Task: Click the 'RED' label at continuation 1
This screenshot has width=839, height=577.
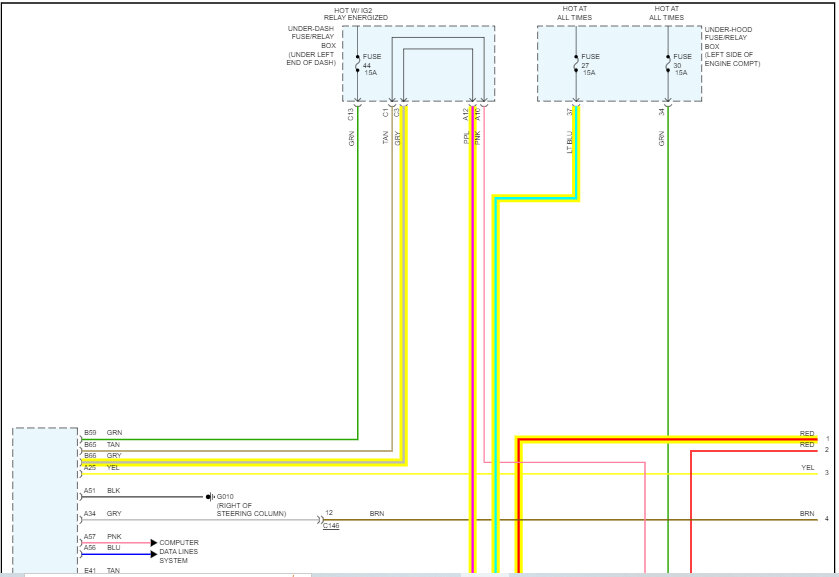Action: 807,434
